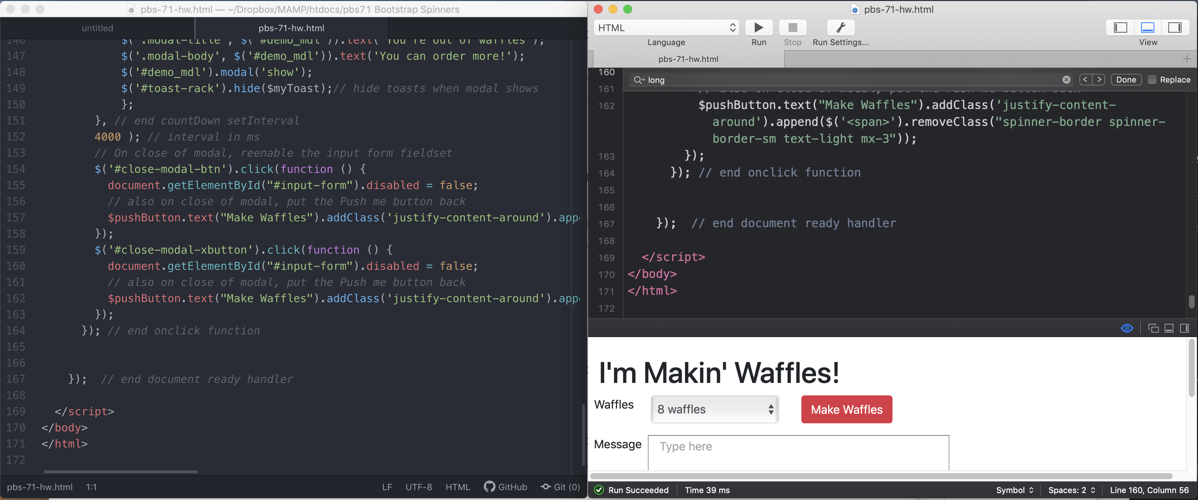The image size is (1198, 500).
Task: Select the pbs-71-hw.html tab in CodeRunner
Action: pyautogui.click(x=688, y=59)
